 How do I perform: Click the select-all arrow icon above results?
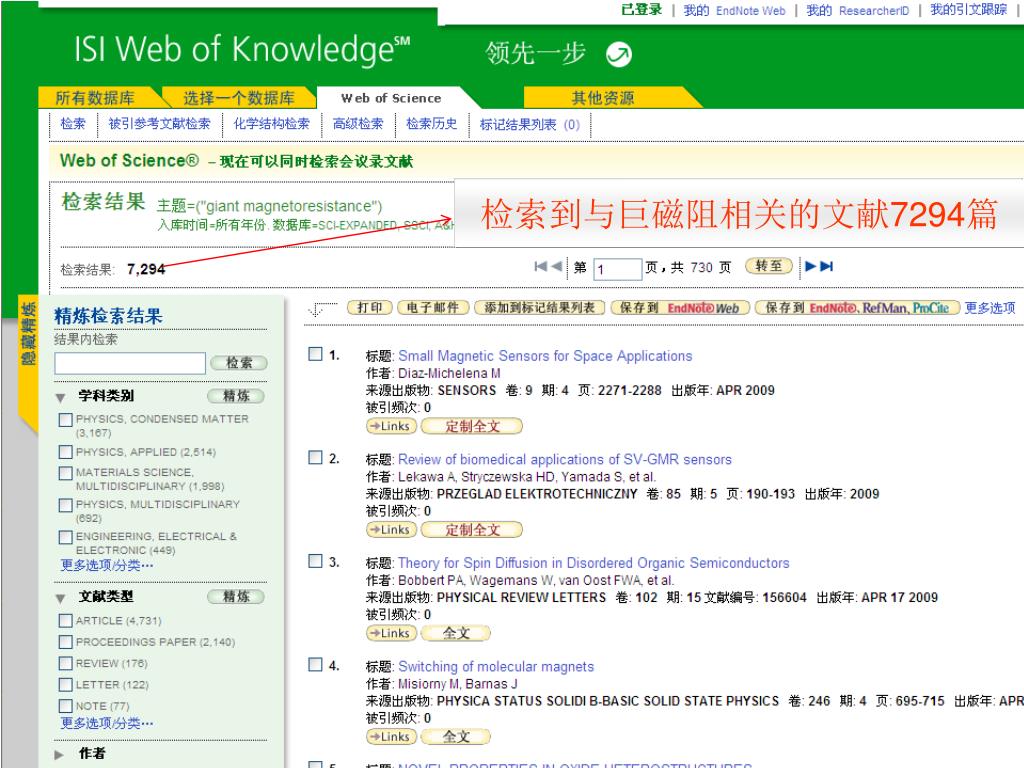tap(321, 309)
